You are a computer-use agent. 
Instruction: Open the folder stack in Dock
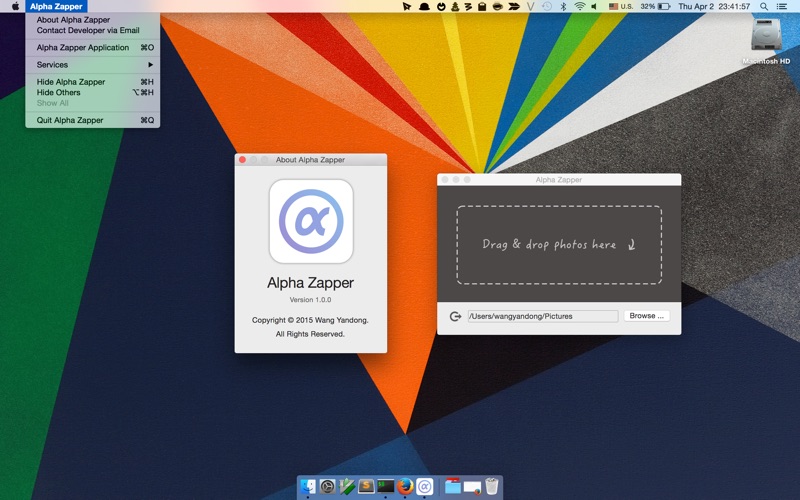tap(453, 486)
